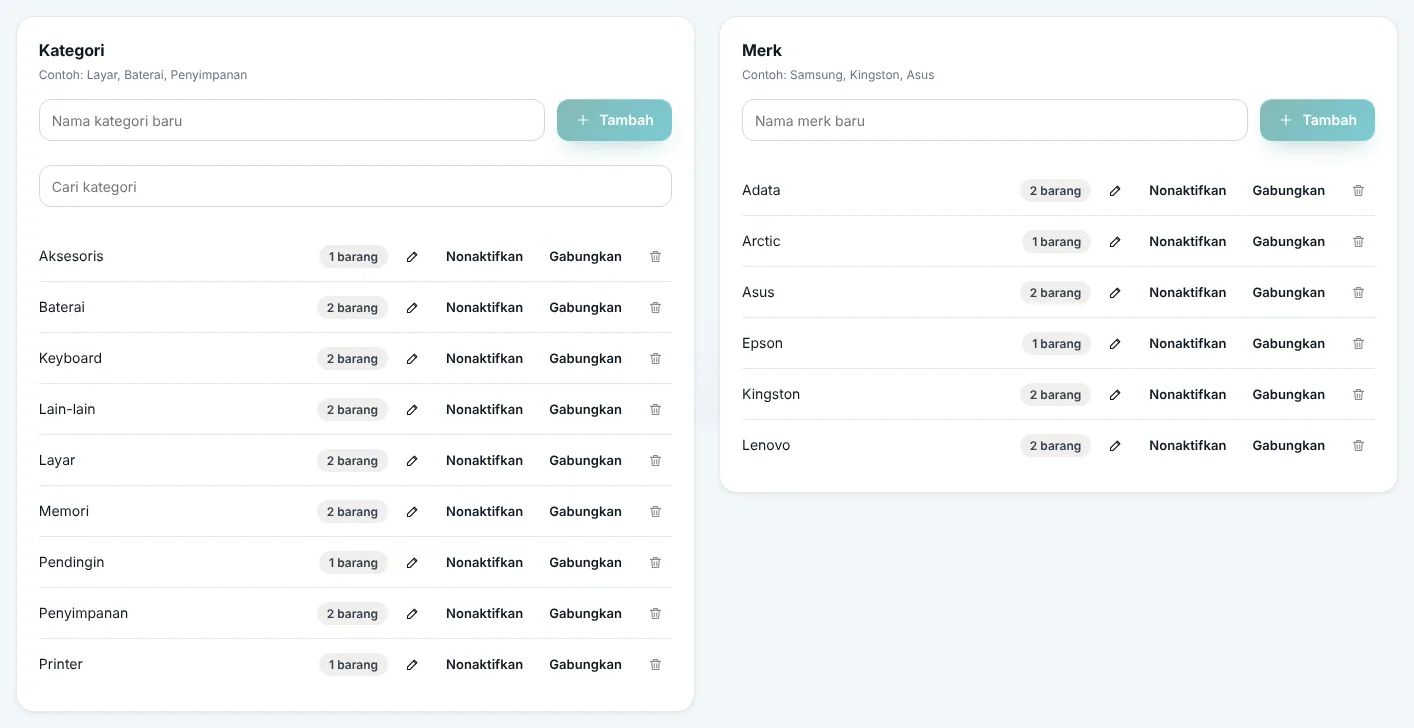Focus the Cari kategori search field
Screen dimensions: 1414x728
[355, 186]
